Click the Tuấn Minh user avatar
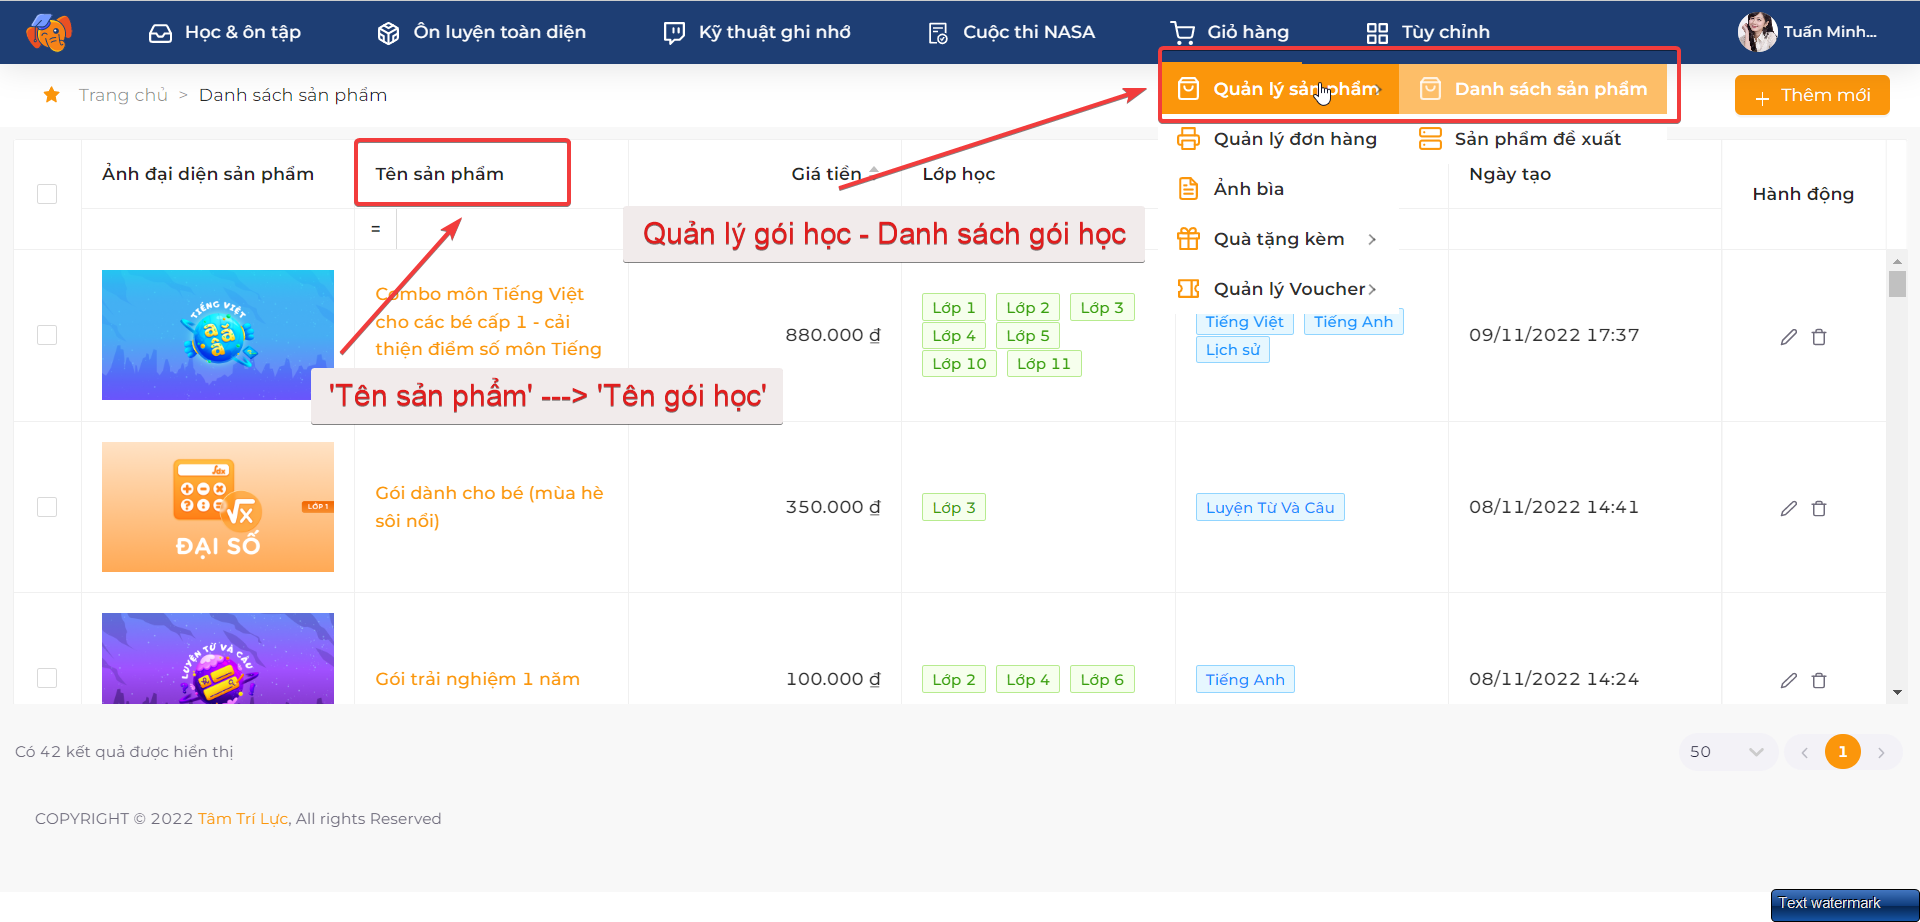Viewport: 1920px width, 922px height. tap(1757, 32)
